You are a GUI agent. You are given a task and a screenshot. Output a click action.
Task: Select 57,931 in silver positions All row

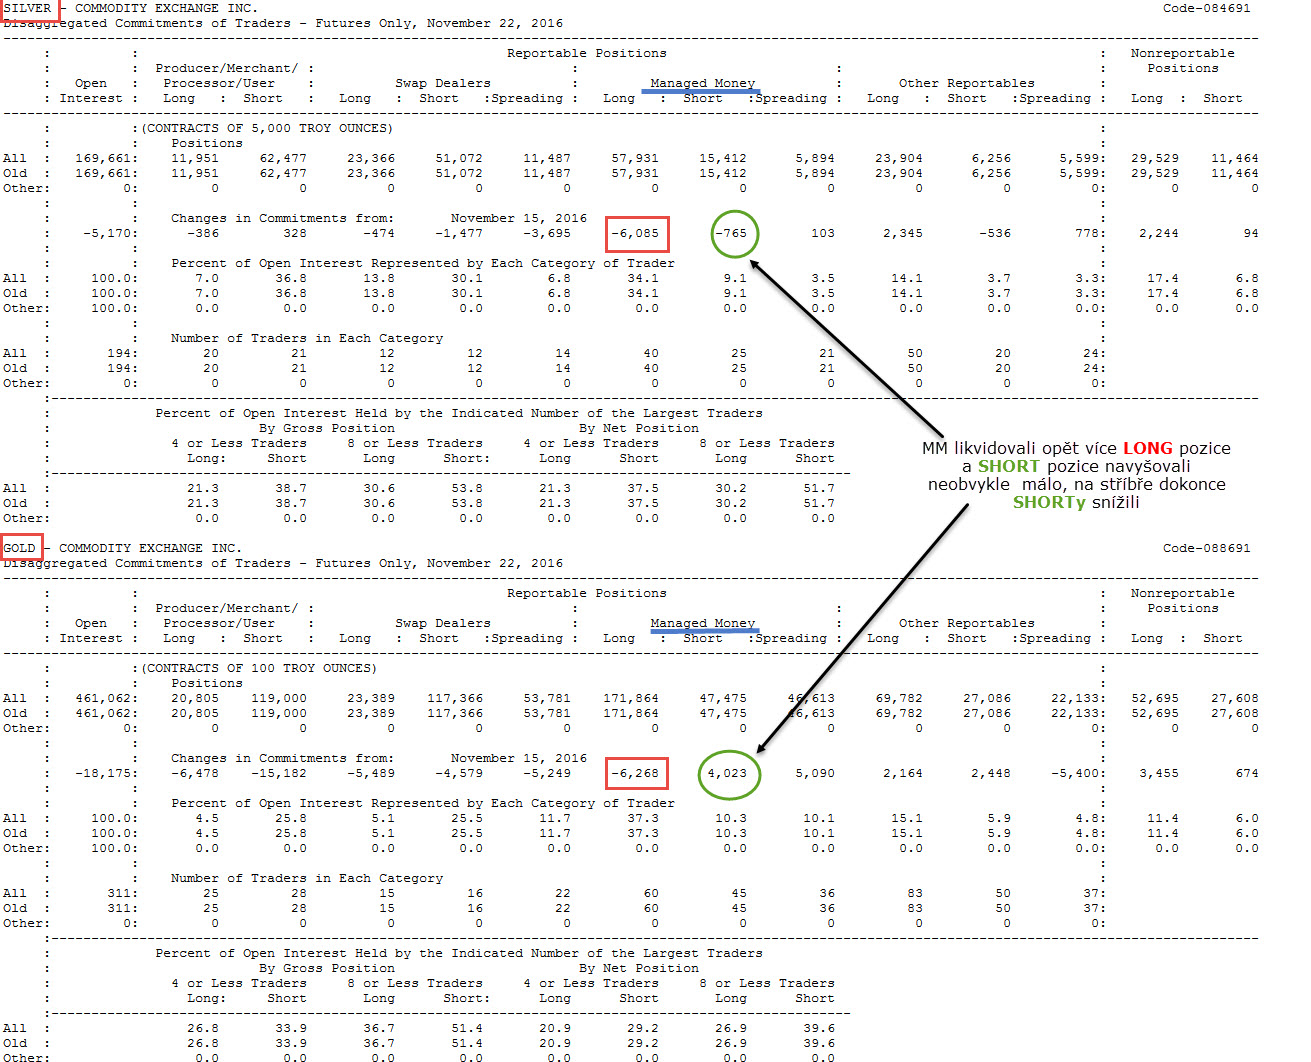tap(634, 158)
